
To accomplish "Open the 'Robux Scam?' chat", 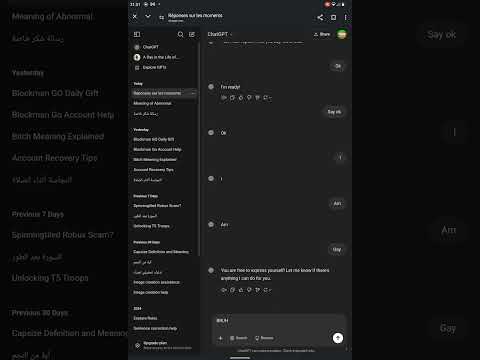I will 157,206.
